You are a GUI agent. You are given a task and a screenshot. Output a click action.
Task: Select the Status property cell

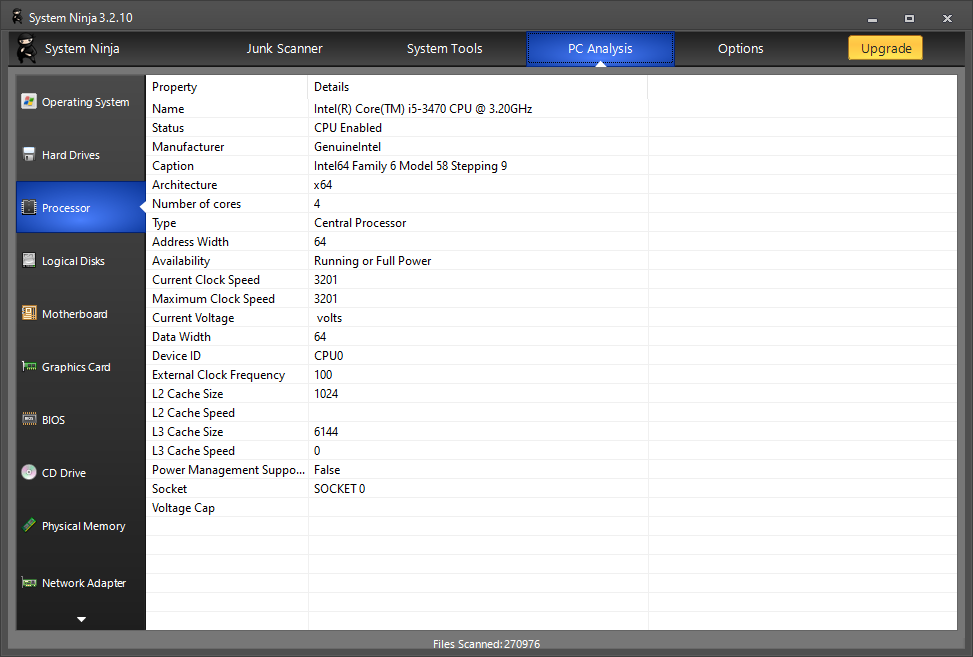pyautogui.click(x=227, y=128)
